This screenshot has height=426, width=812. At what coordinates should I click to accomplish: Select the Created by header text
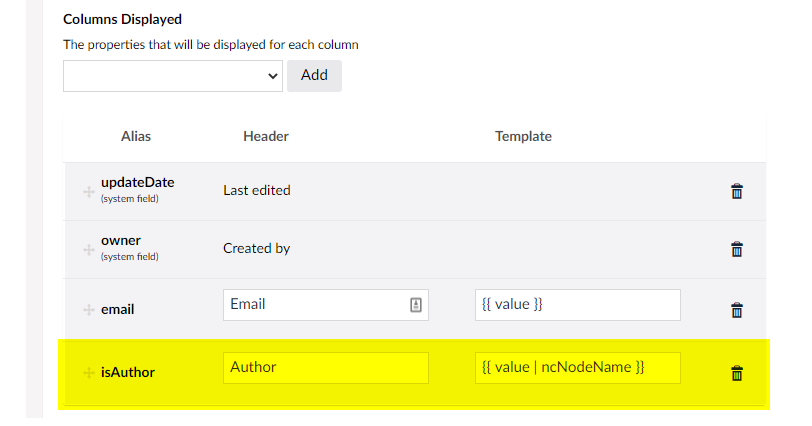(257, 248)
